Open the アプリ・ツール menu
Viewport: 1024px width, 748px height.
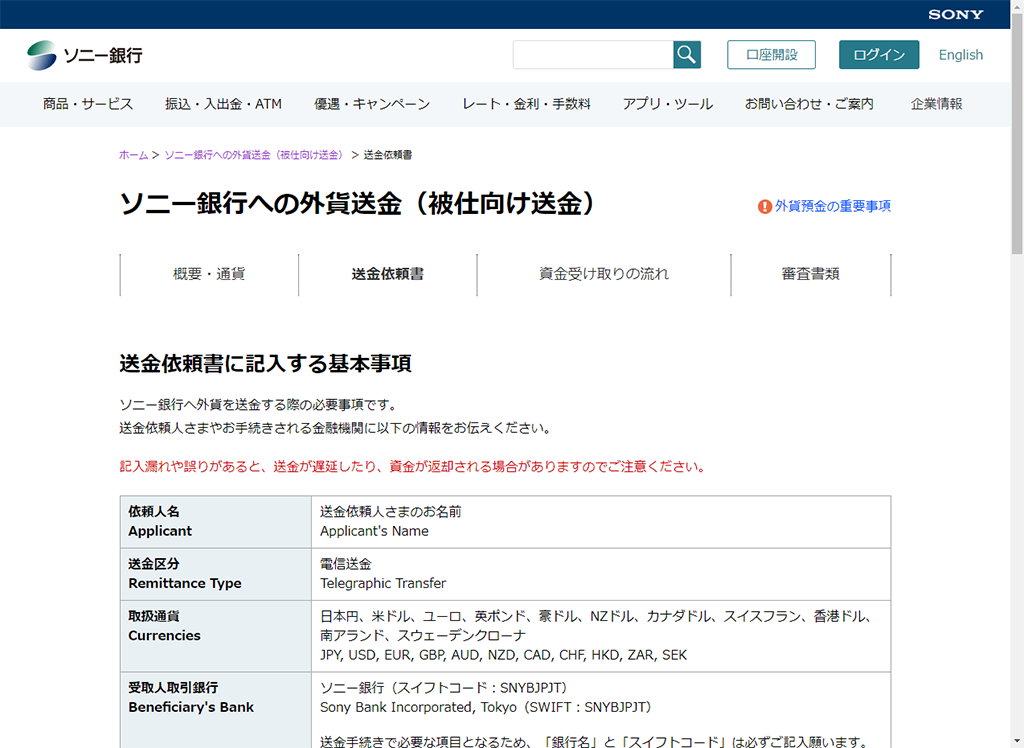(x=667, y=104)
